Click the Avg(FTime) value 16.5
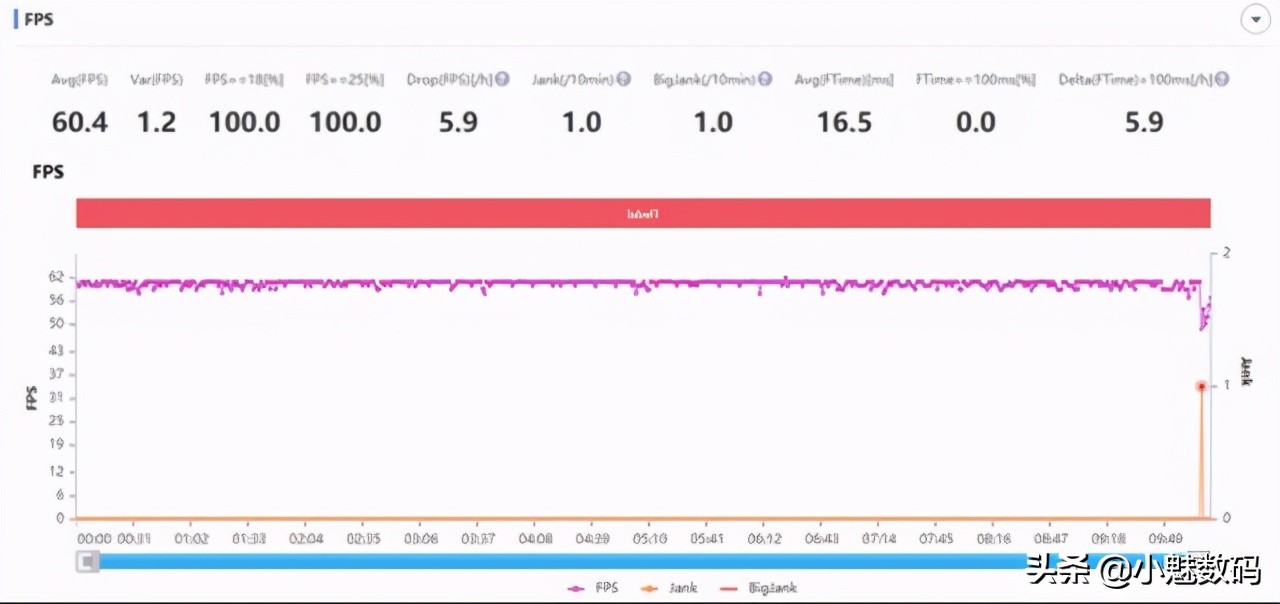Screen dimensions: 1280x604 coord(845,123)
